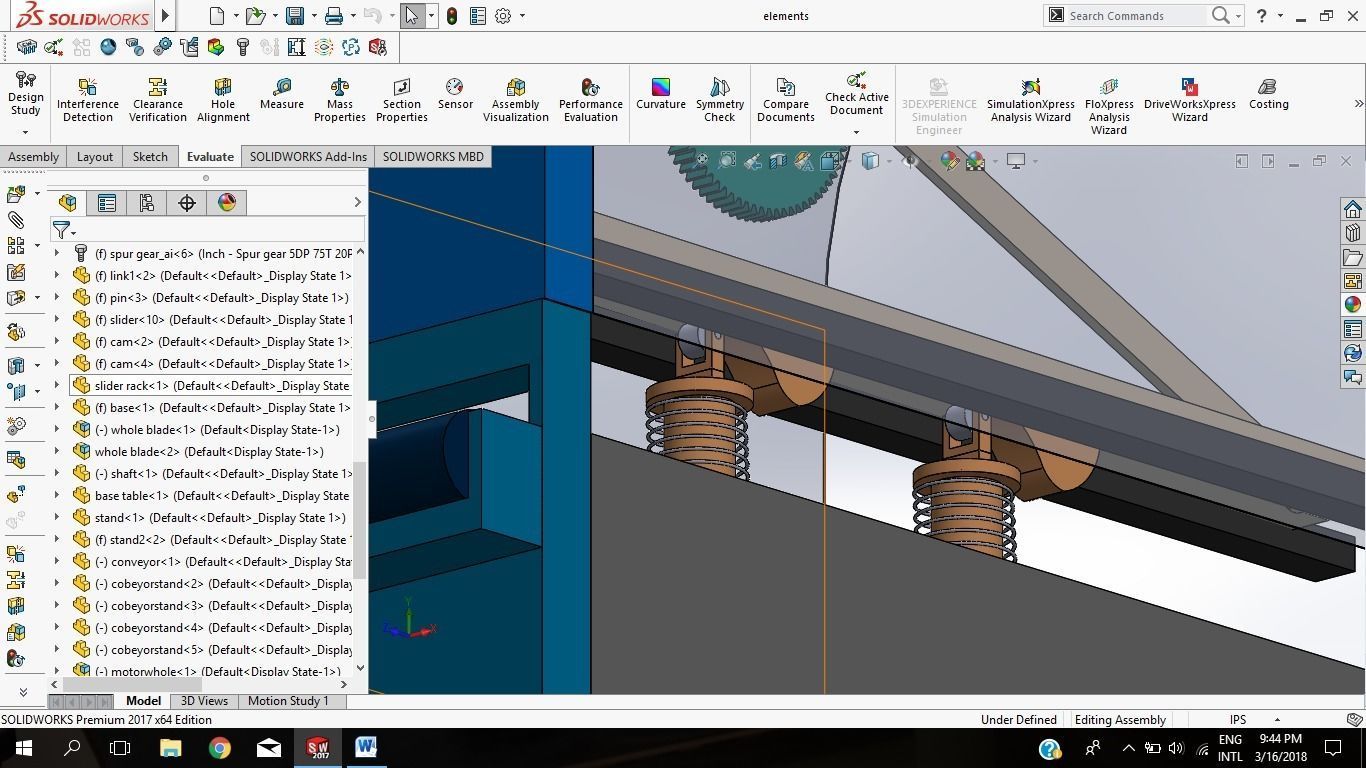Viewport: 1366px width, 768px height.
Task: Open the ConfigurationManager panel tab
Action: click(147, 203)
